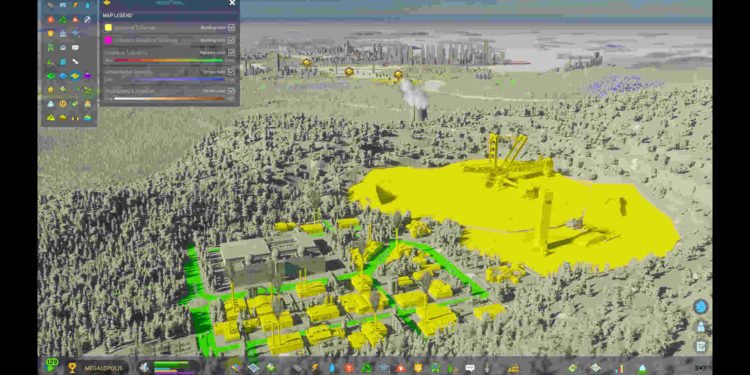Open the Water & Sewage menu in toolbar
The height and width of the screenshot is (375, 750).
click(331, 367)
